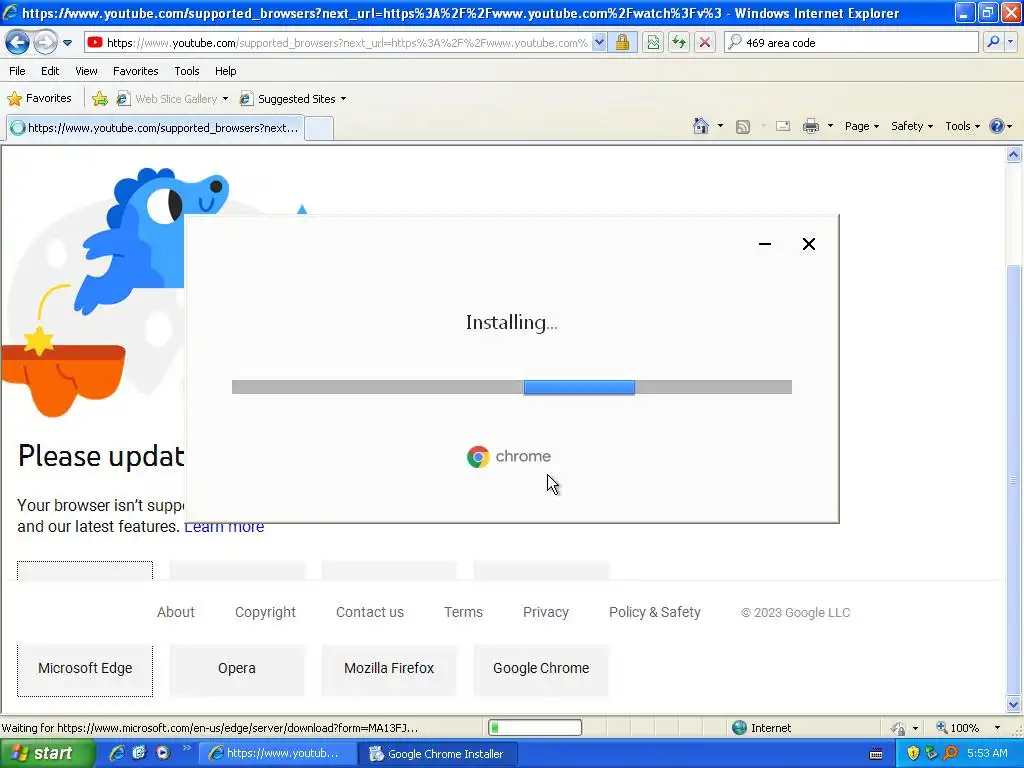Open a new blank tab
The image size is (1024, 768).
[319, 128]
